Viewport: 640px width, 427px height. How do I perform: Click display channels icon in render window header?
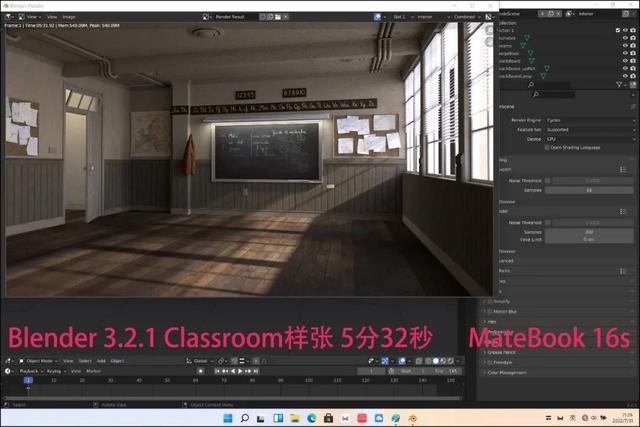click(x=489, y=17)
